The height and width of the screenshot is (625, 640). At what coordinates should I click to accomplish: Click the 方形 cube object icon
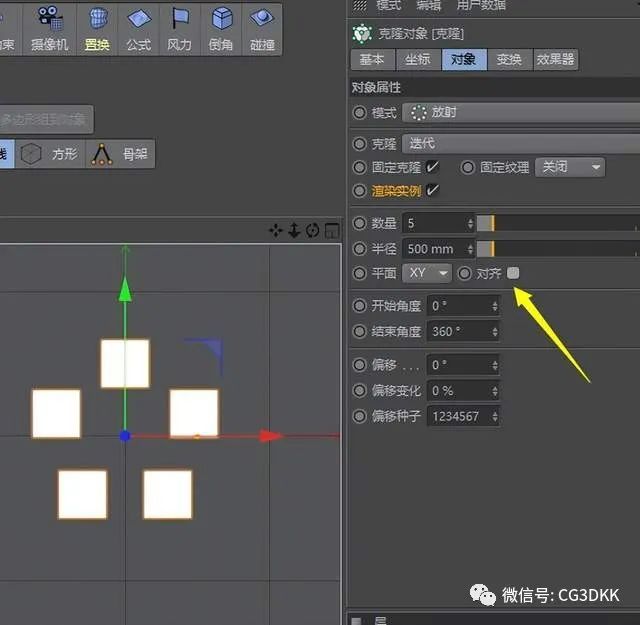(31, 154)
